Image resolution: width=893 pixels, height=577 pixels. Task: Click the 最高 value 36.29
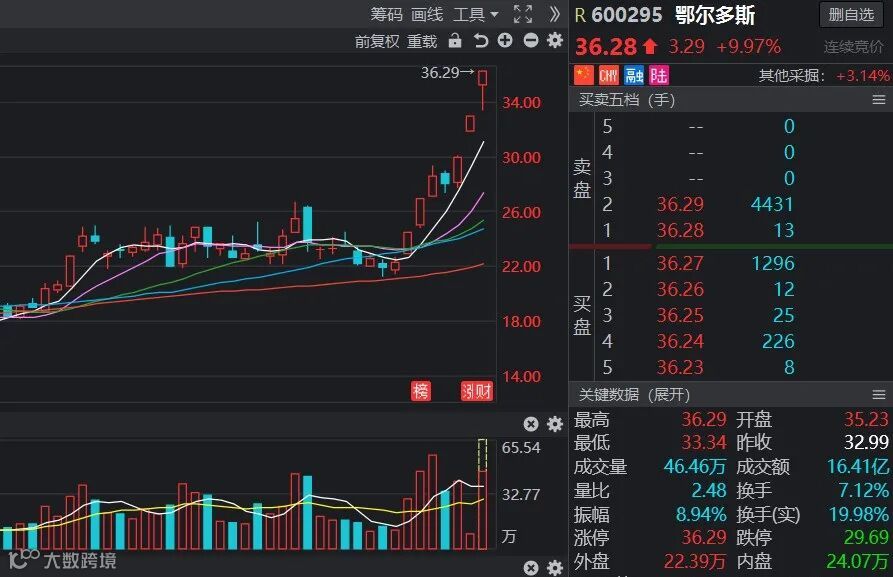tap(704, 420)
